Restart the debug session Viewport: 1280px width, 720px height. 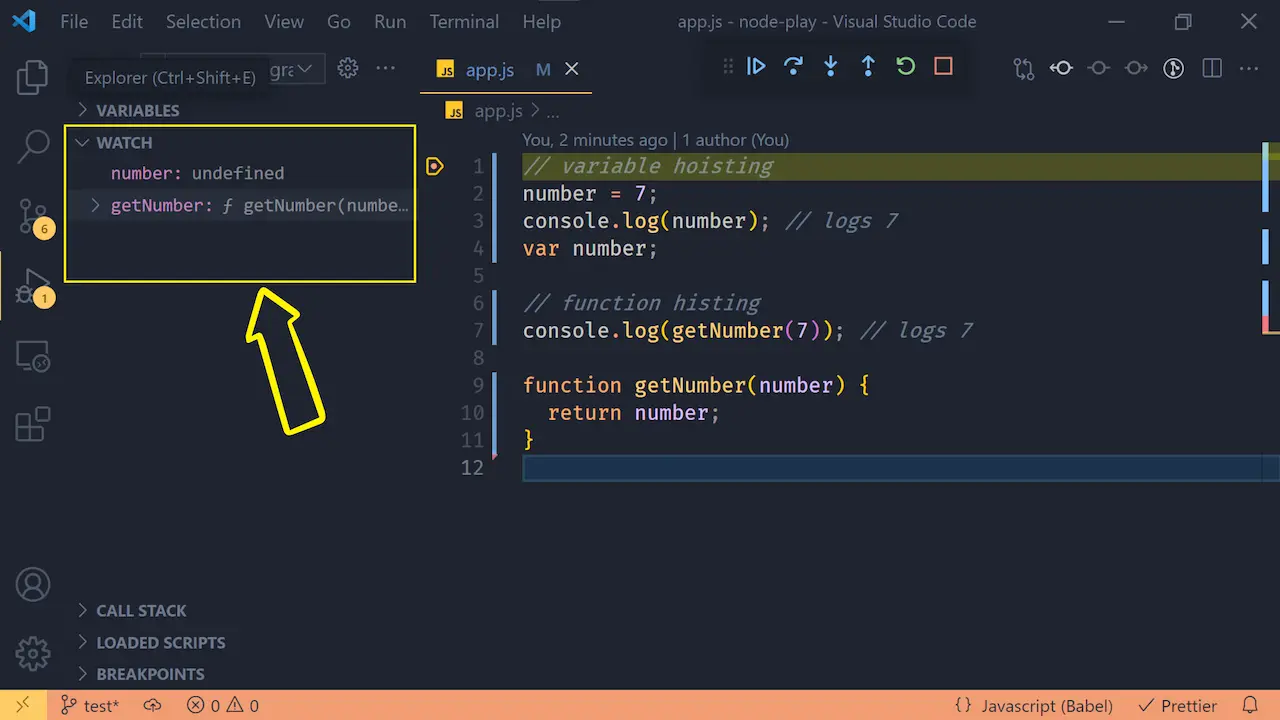point(905,67)
